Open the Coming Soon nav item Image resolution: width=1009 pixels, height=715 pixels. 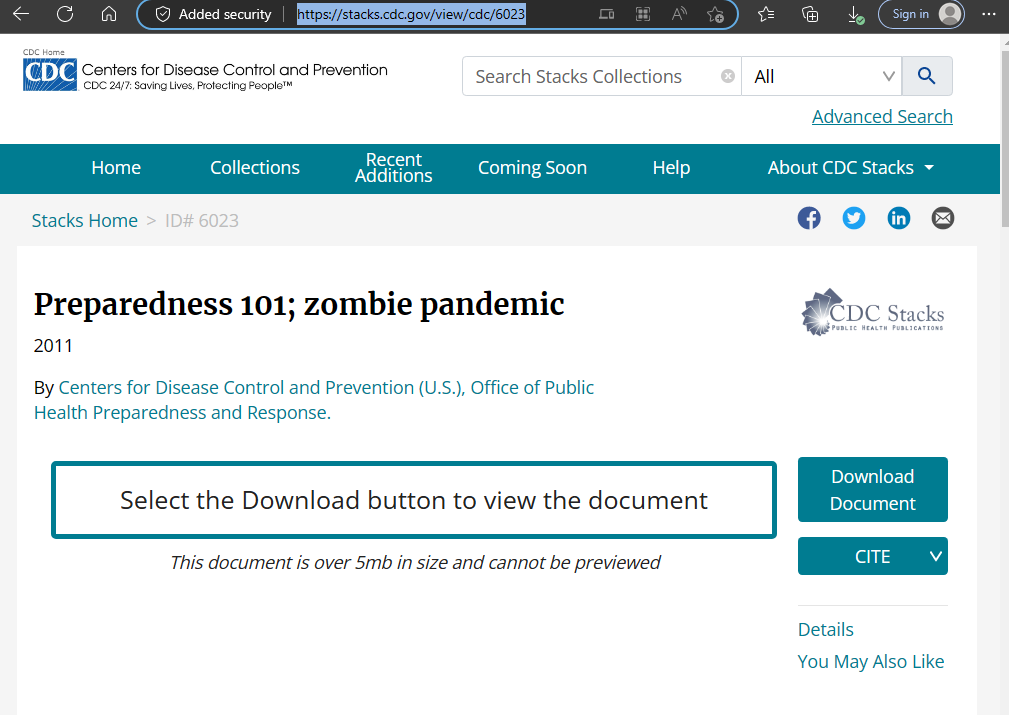532,167
